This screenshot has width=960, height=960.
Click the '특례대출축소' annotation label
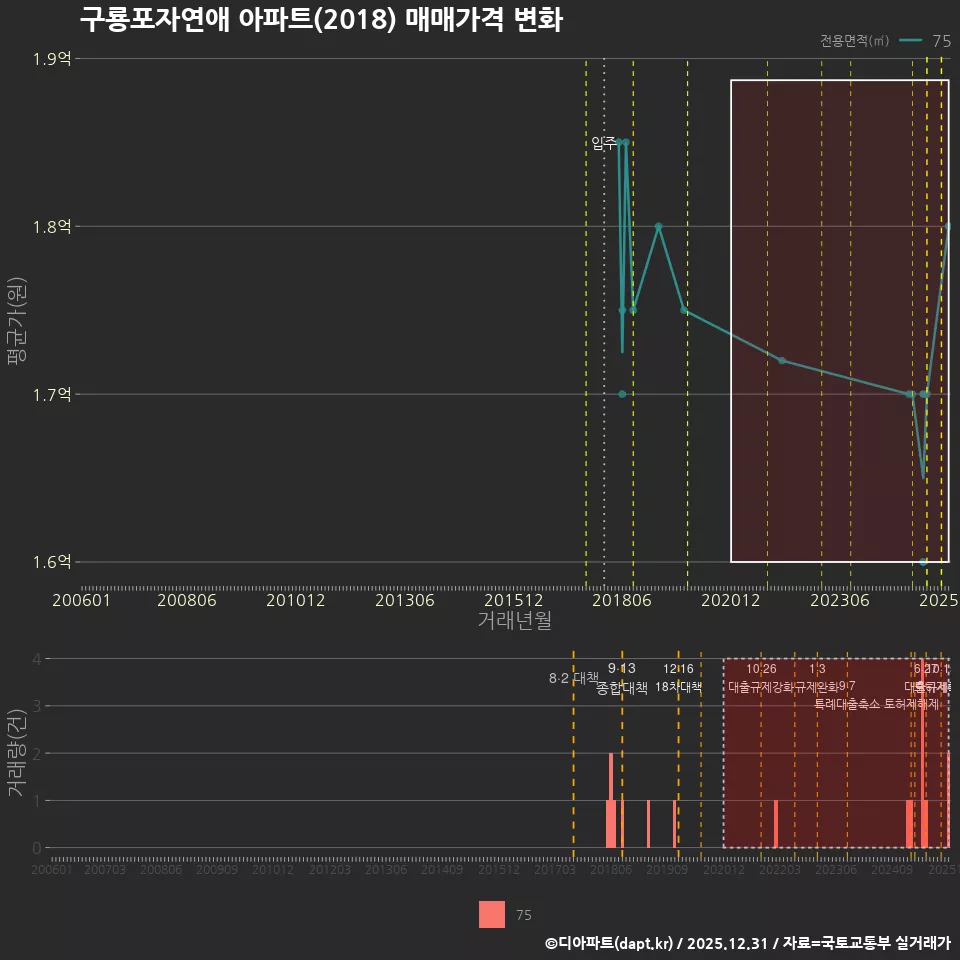pos(847,704)
